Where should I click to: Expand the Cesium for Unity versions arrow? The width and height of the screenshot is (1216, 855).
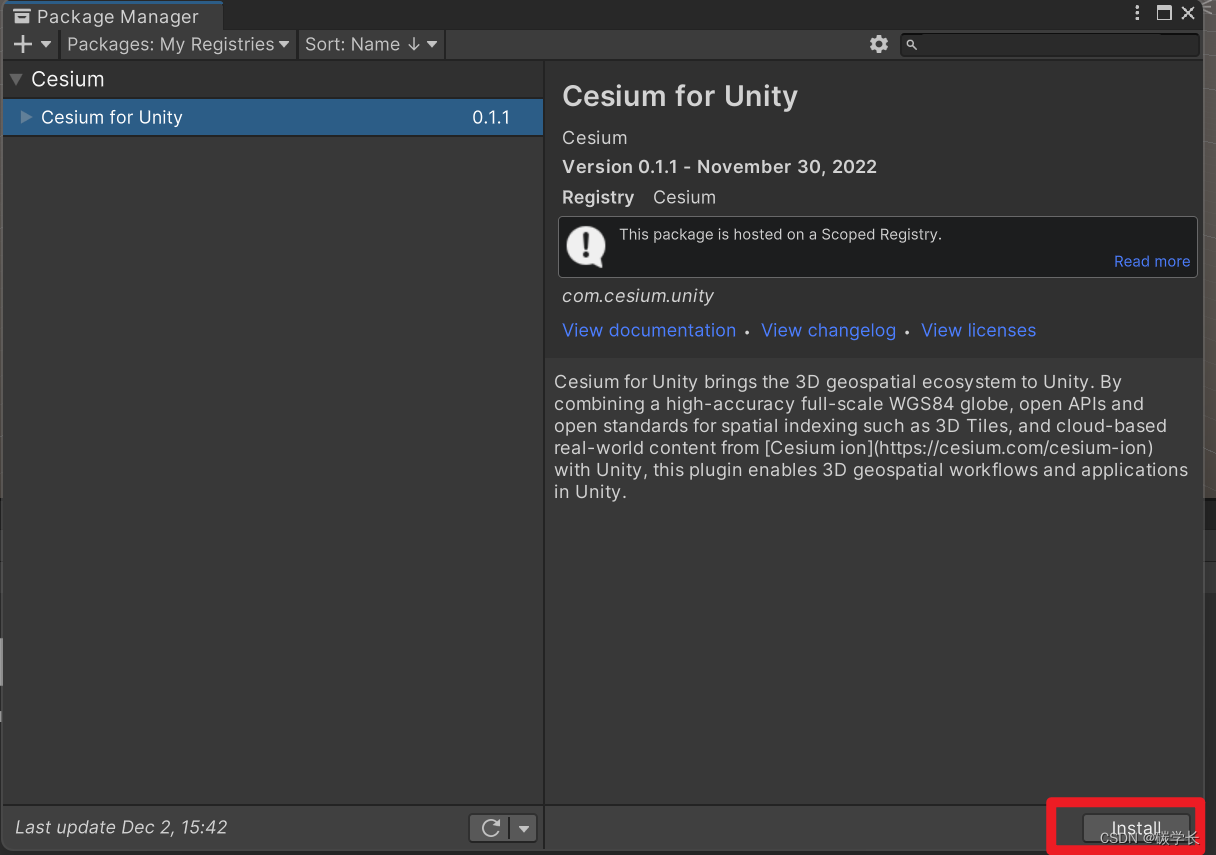[26, 117]
